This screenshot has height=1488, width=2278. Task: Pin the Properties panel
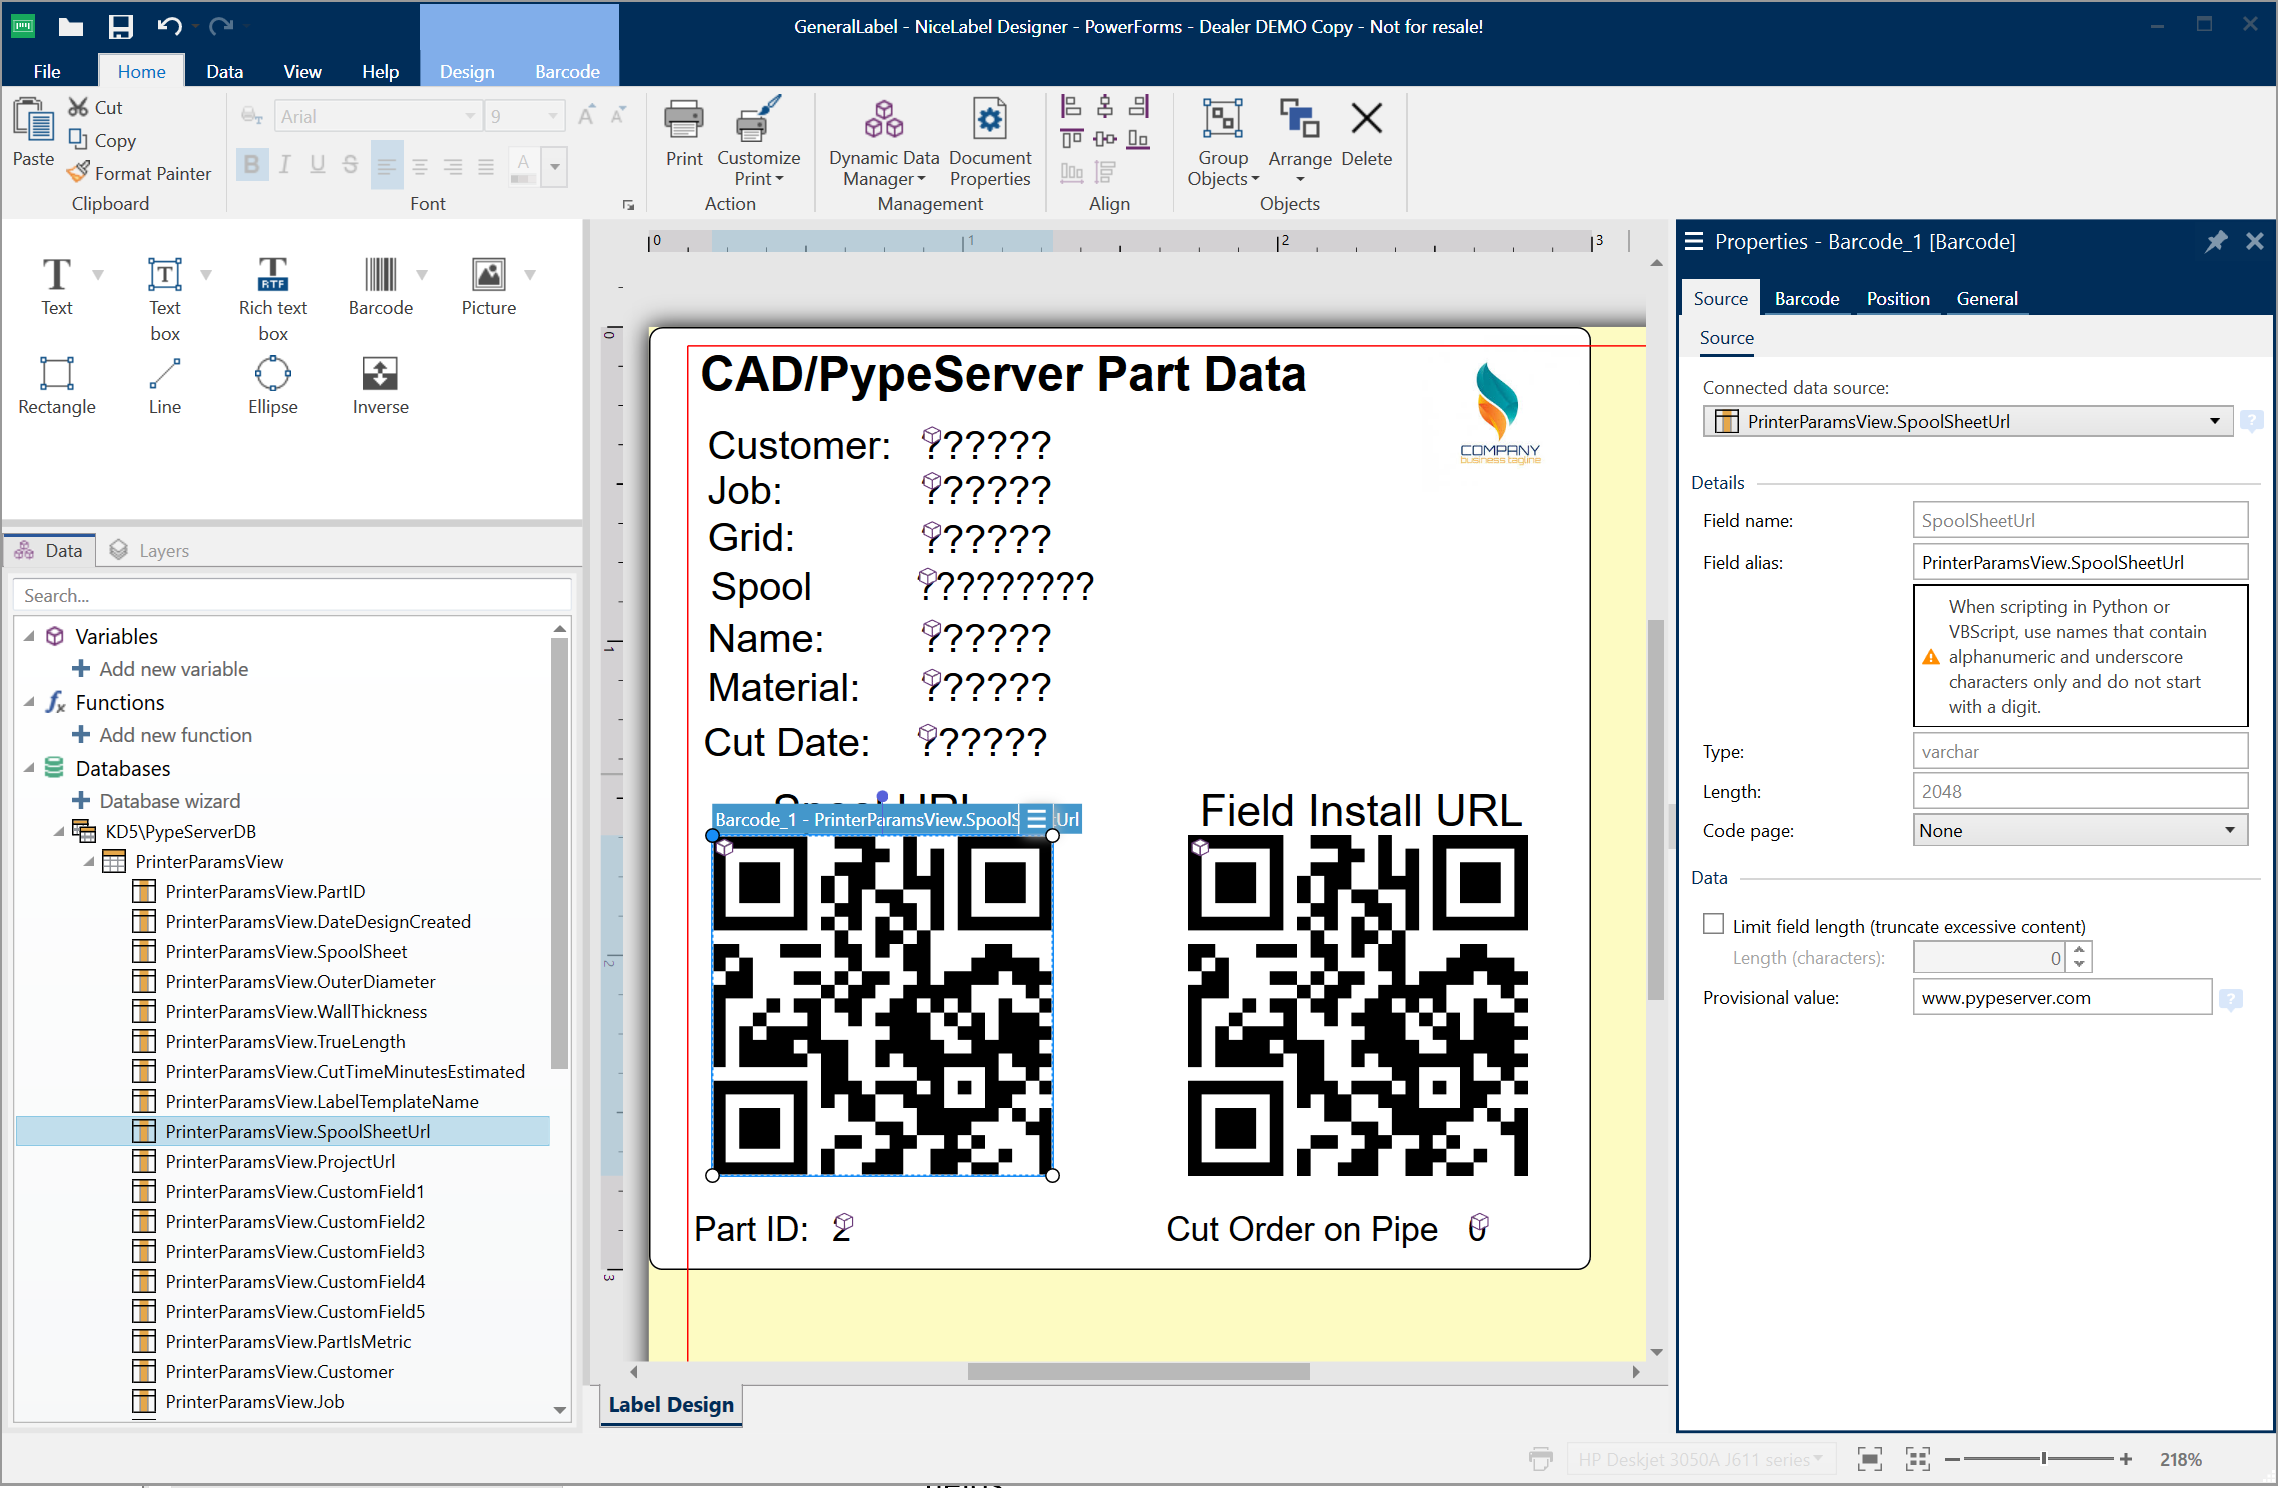point(2216,241)
